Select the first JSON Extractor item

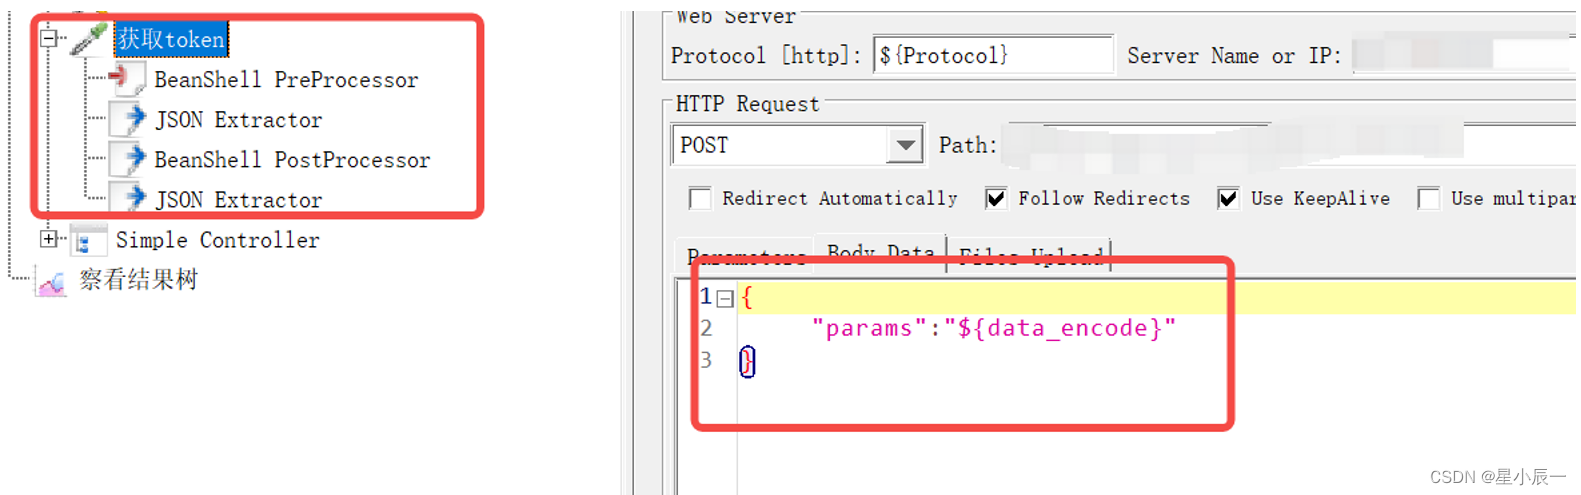(238, 119)
